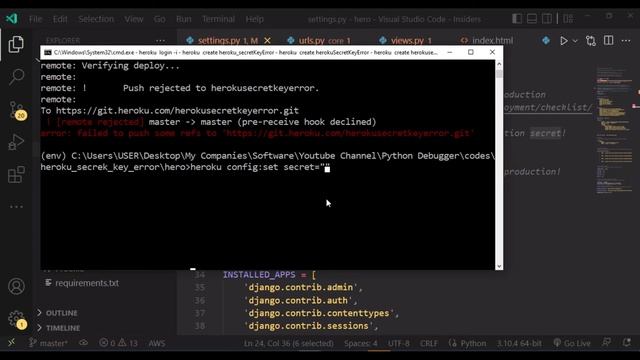Image resolution: width=640 pixels, height=360 pixels.
Task: Open the File menu
Action: [36, 19]
